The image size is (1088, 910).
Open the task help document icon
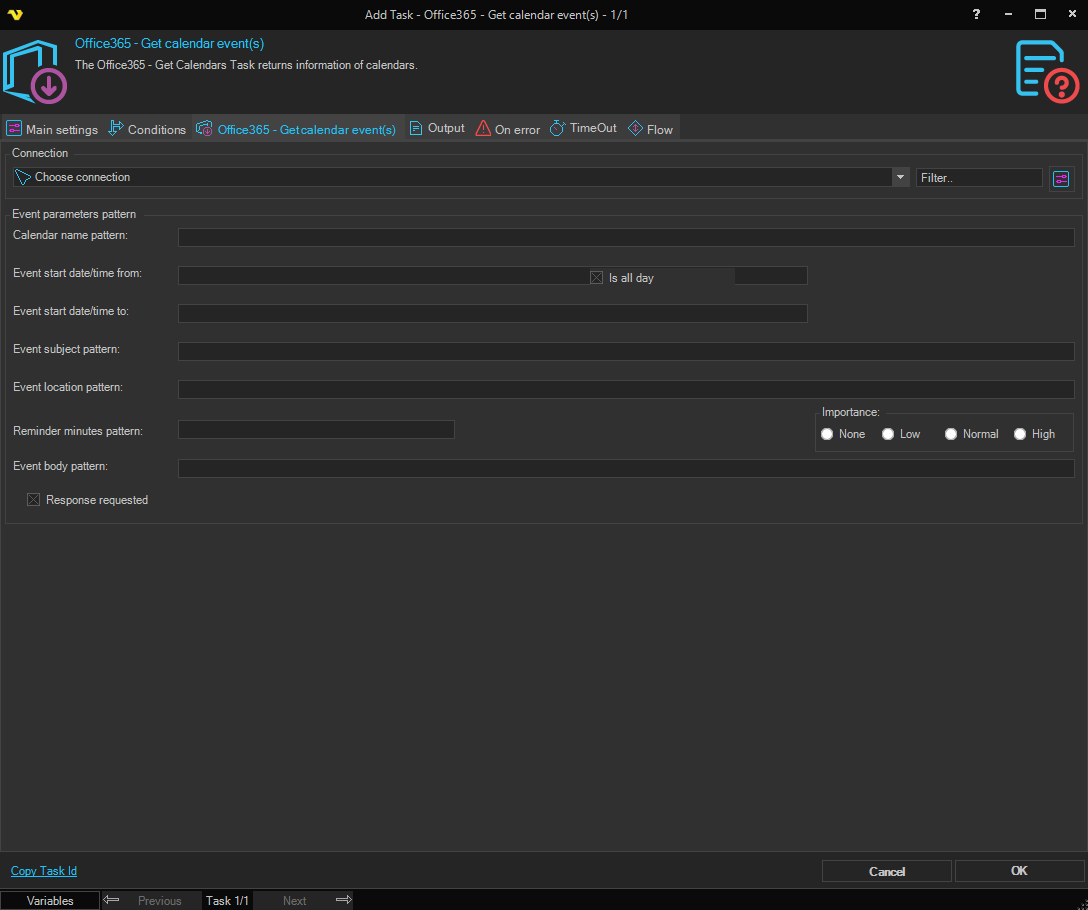1046,71
